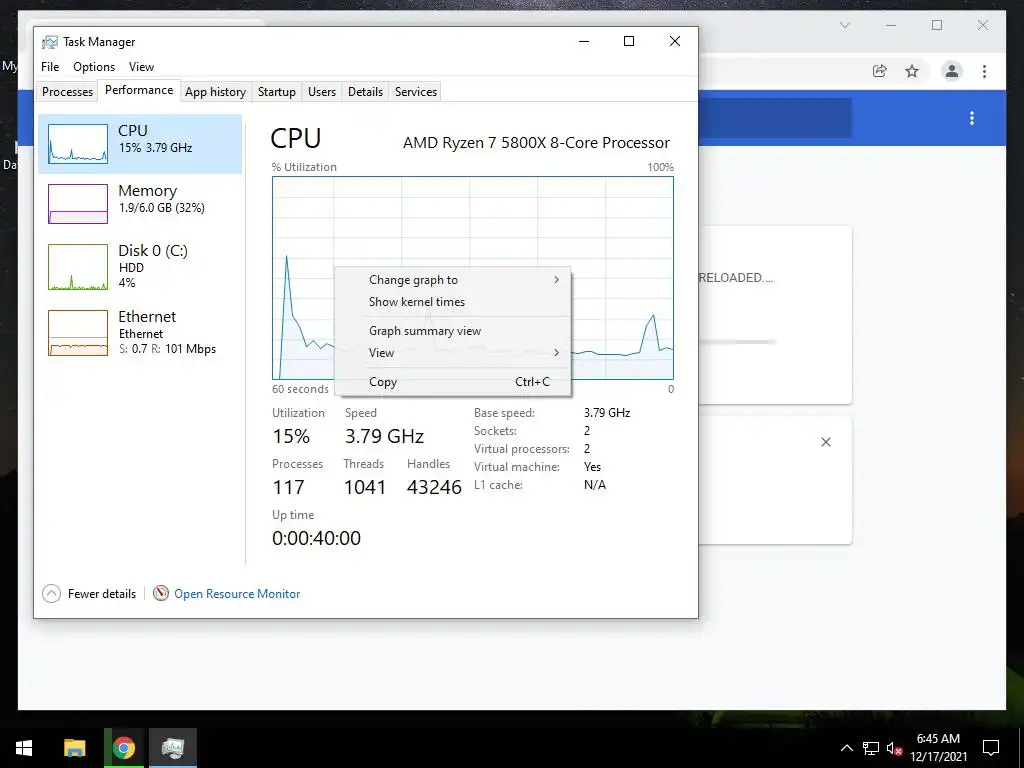Switch to the Details tab

(365, 91)
